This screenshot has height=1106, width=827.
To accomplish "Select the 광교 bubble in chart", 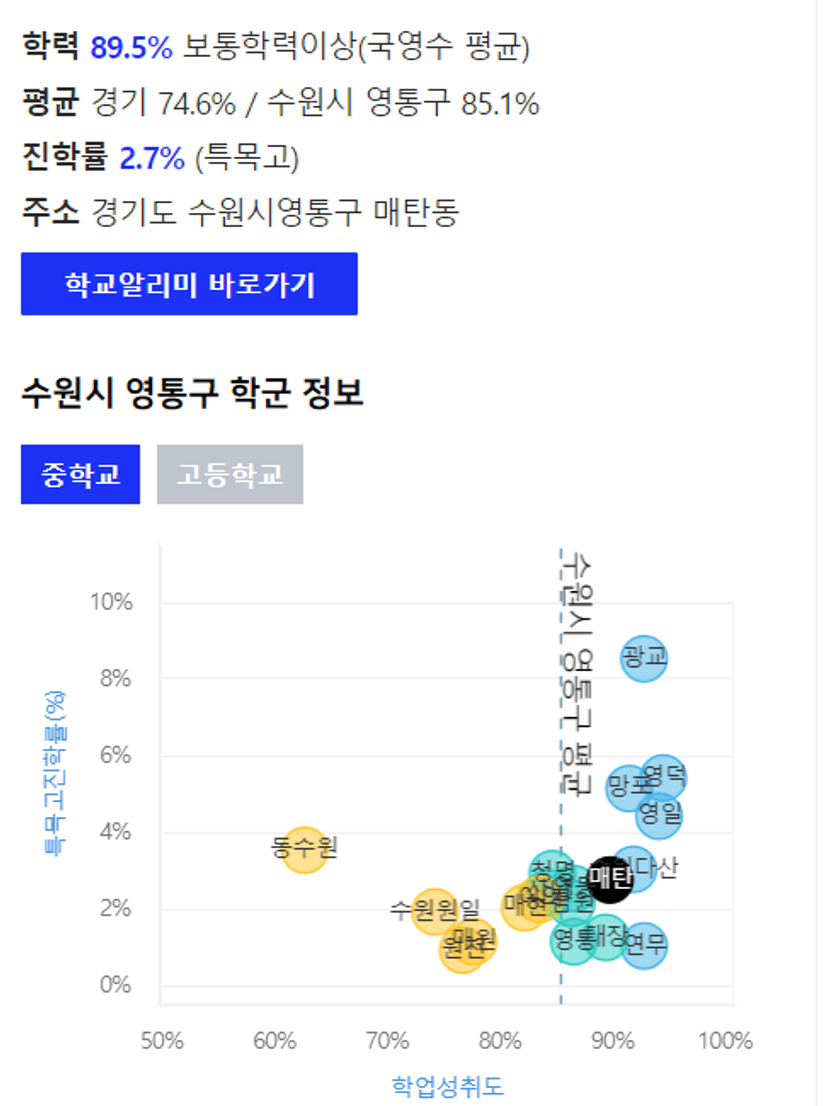I will pyautogui.click(x=644, y=658).
